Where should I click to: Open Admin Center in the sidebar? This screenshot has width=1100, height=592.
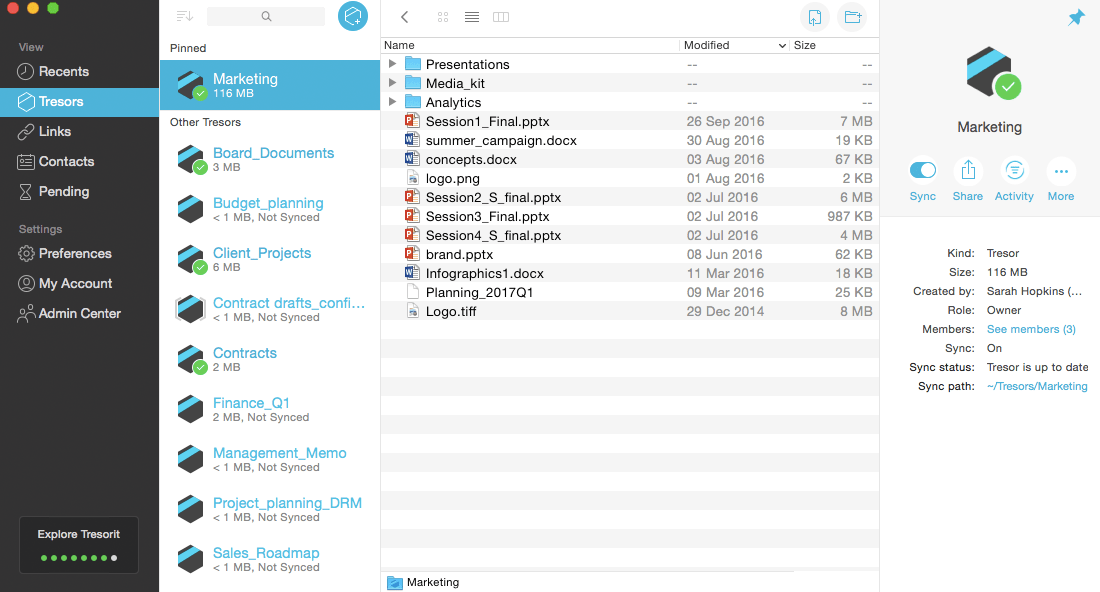(79, 314)
